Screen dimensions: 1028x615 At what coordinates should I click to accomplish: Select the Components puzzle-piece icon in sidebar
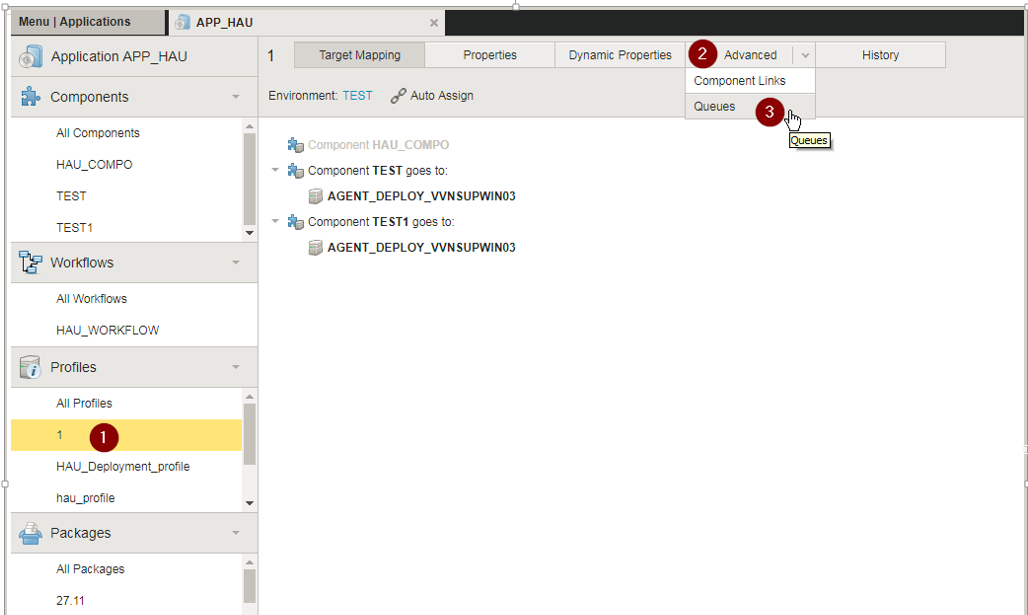(x=30, y=96)
